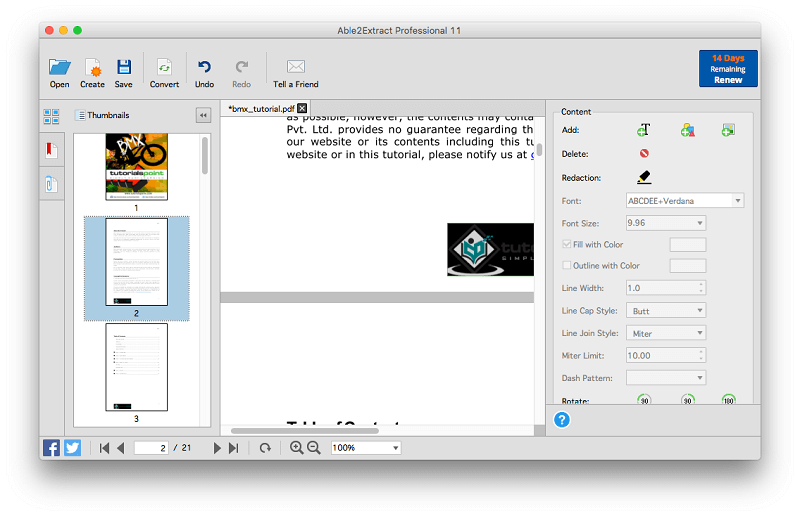The image size is (800, 516).
Task: Undo the last edit
Action: coord(204,67)
